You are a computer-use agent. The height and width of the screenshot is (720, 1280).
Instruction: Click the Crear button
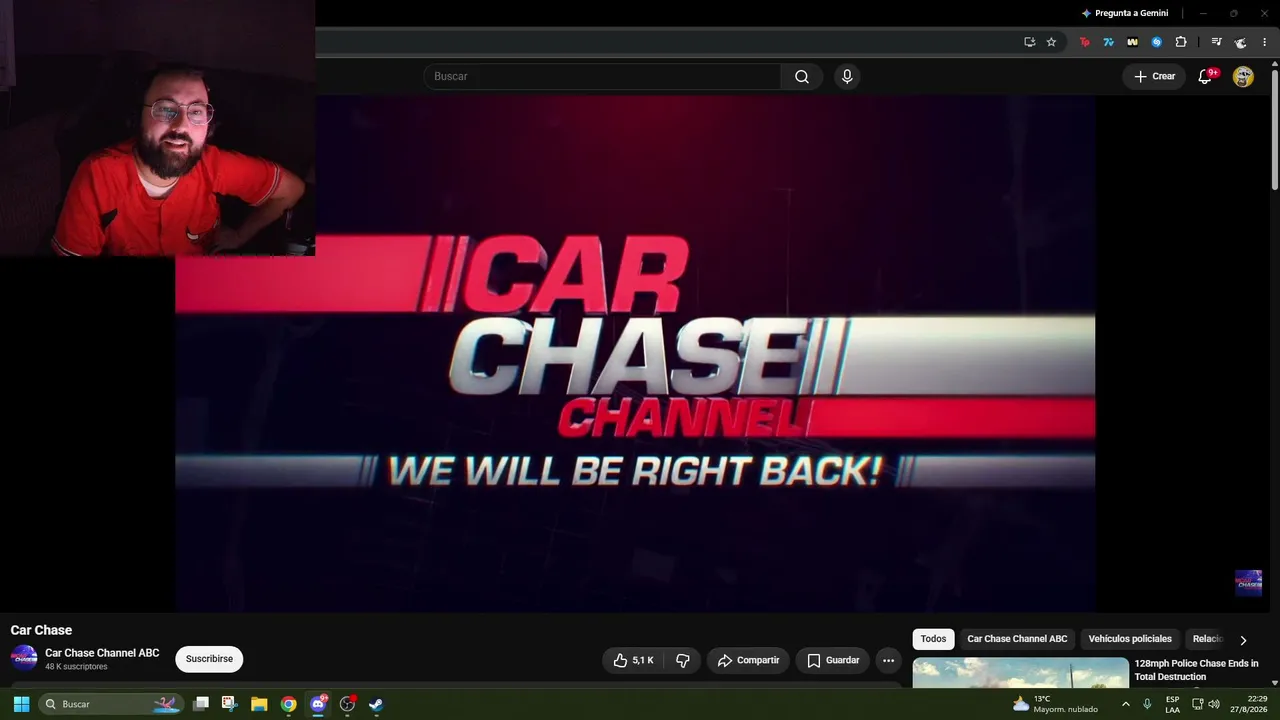coord(1154,77)
